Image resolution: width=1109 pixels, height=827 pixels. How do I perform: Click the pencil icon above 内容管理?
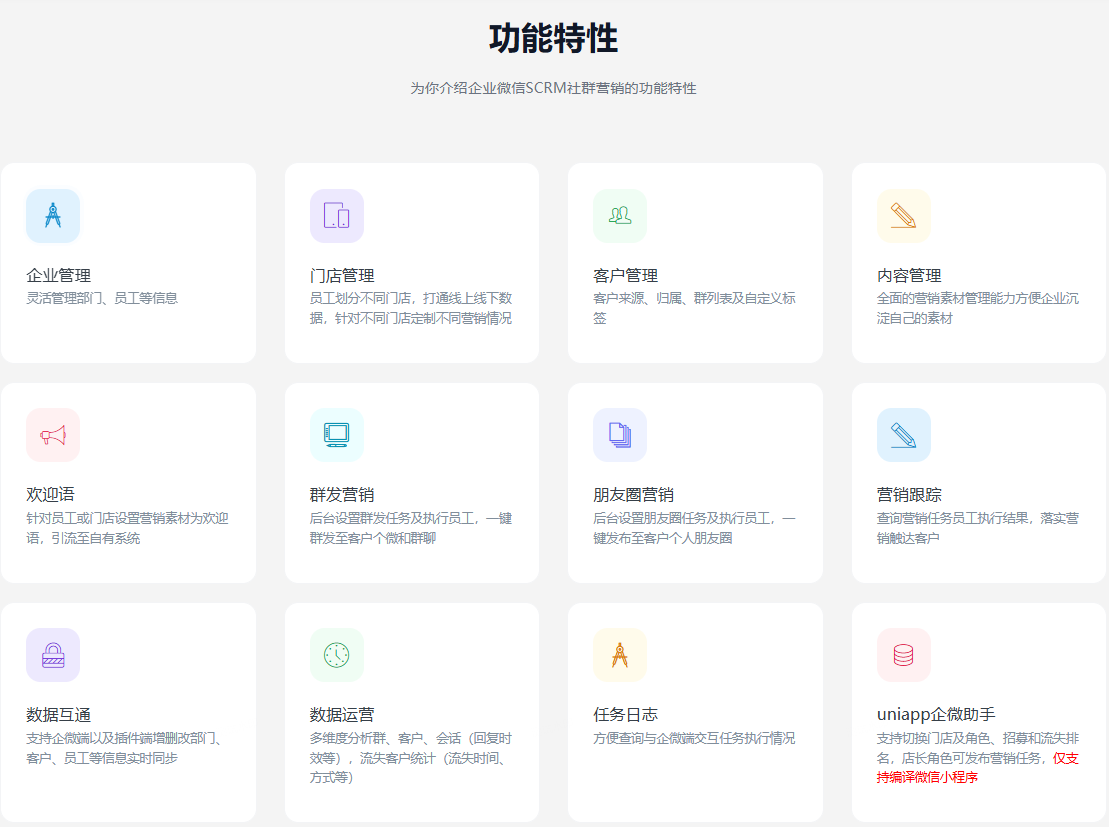point(903,216)
